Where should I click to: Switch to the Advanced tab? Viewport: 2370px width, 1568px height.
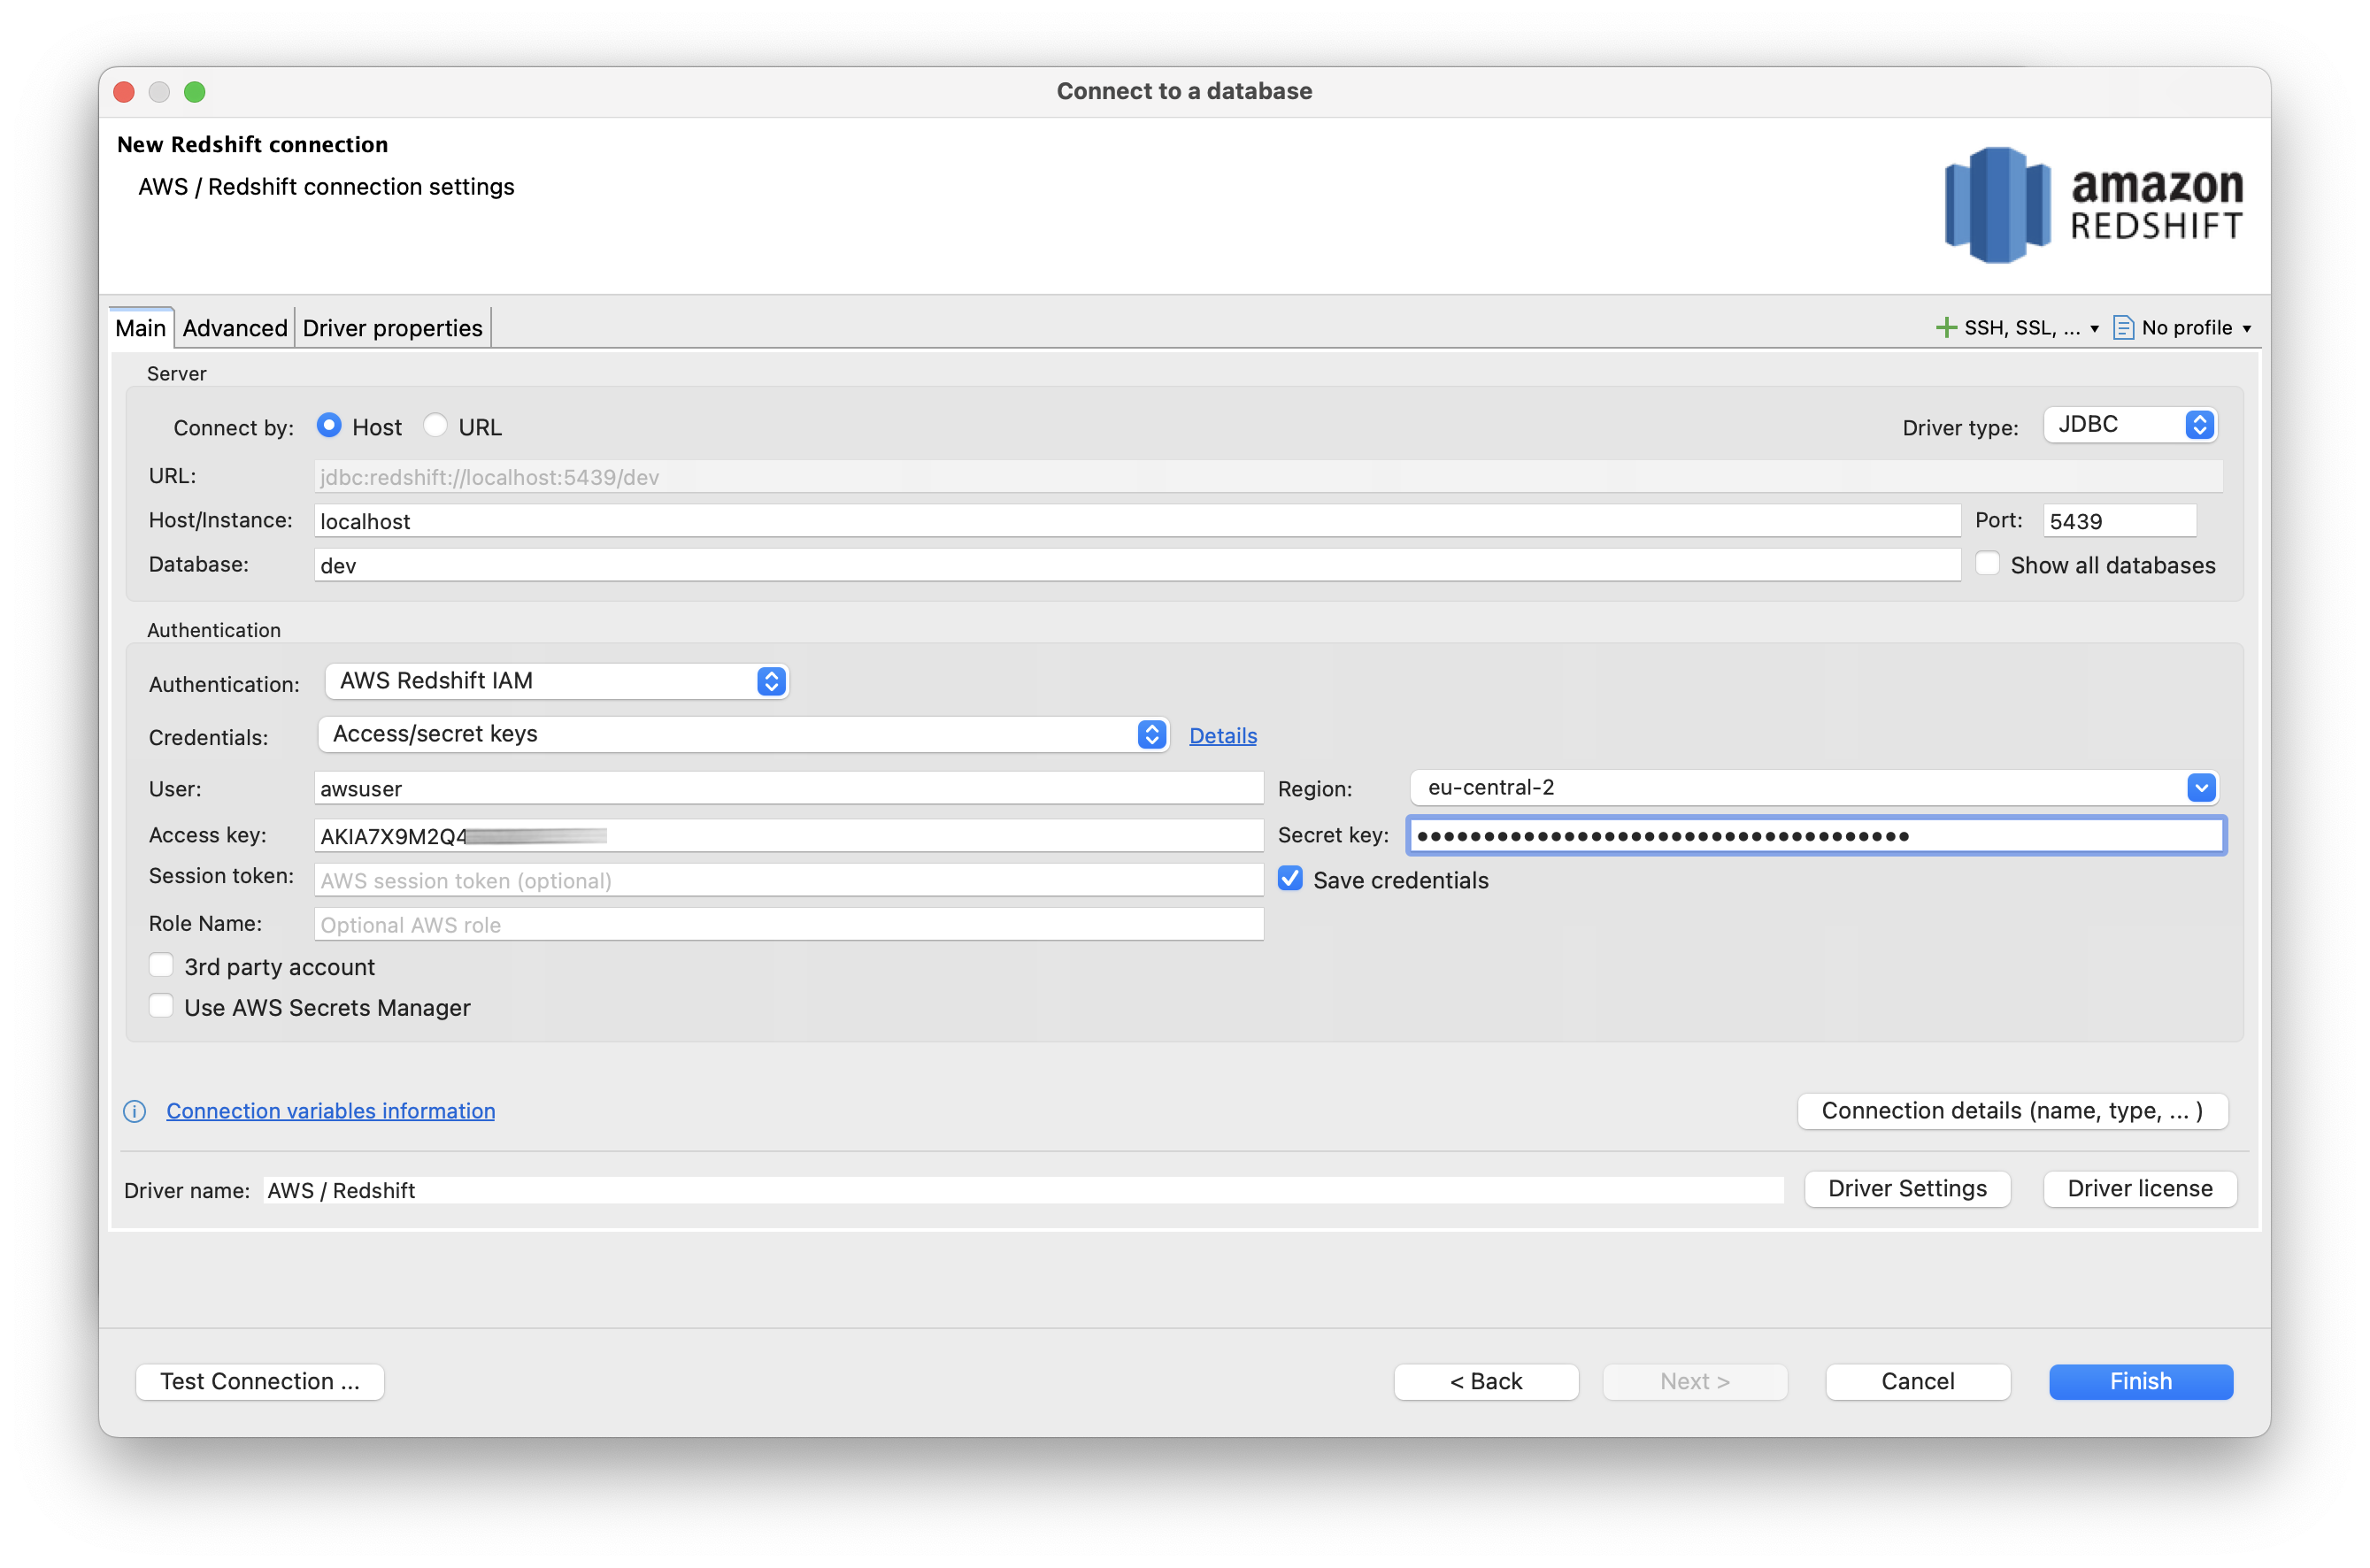point(235,329)
